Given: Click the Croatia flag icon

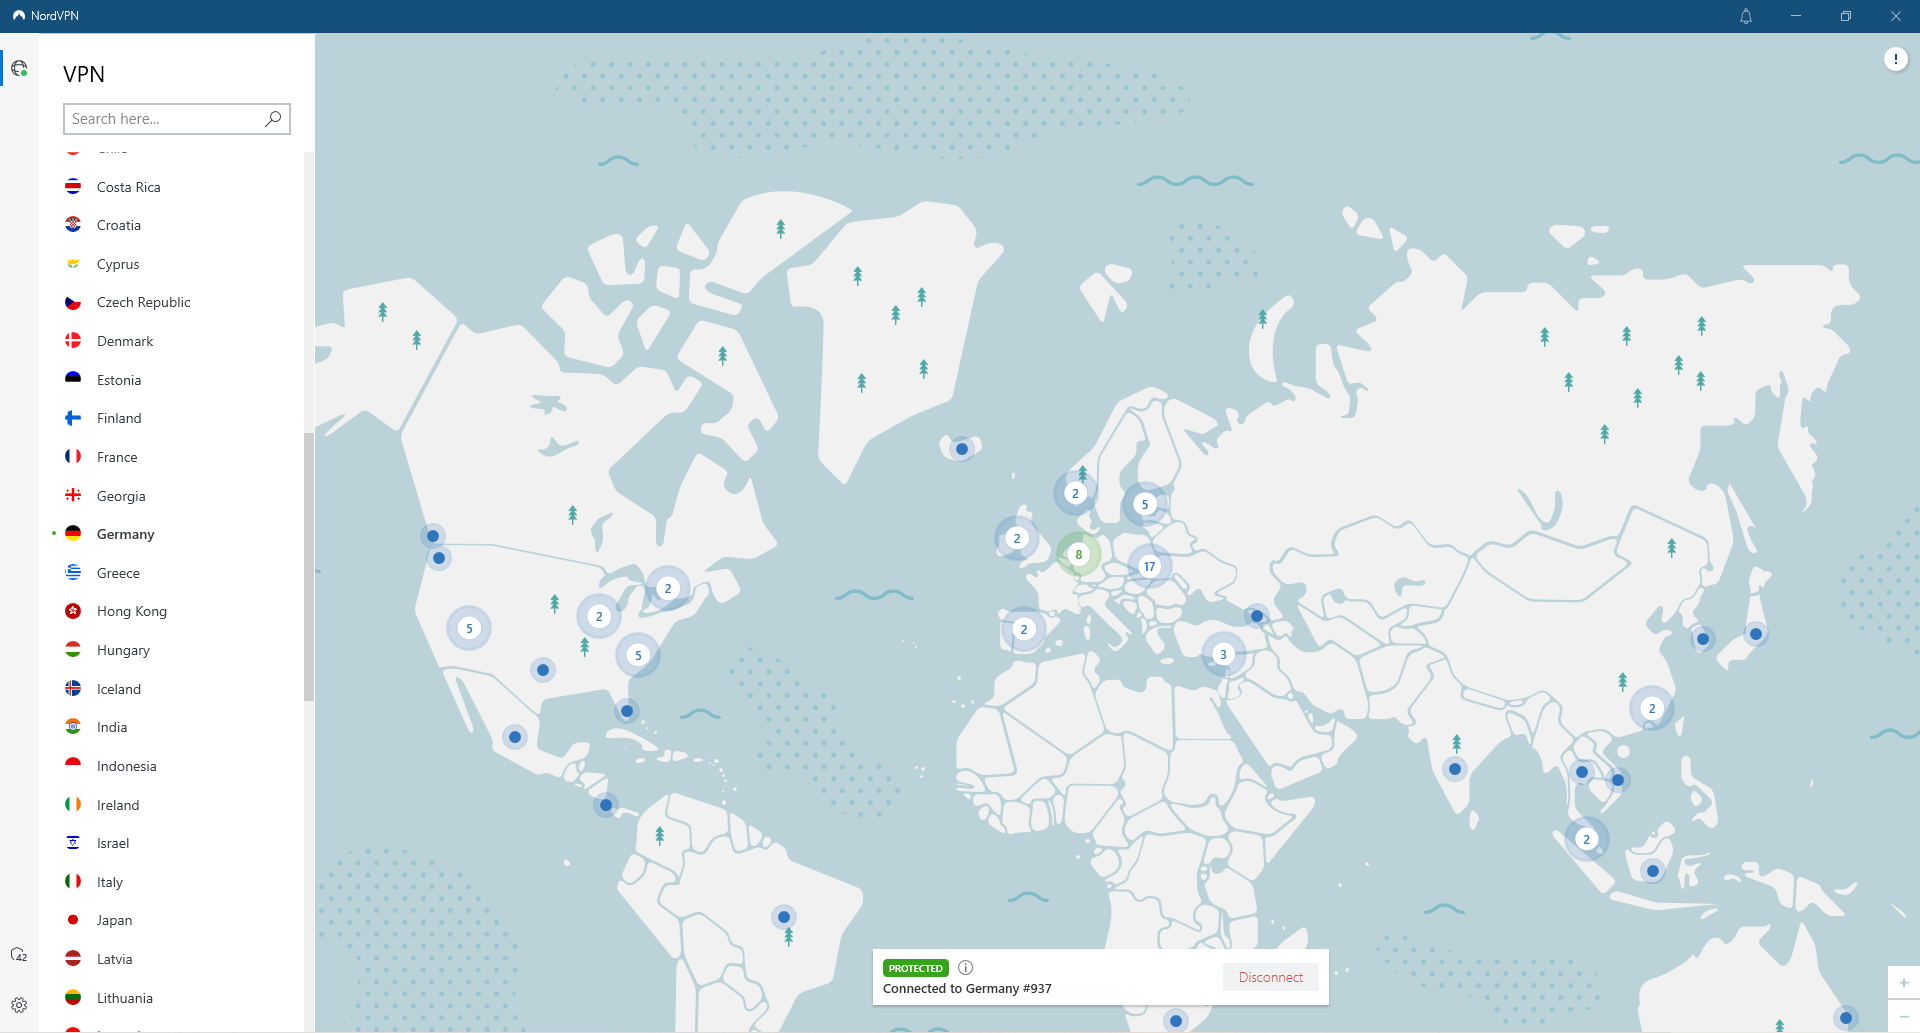Looking at the screenshot, I should coord(73,225).
